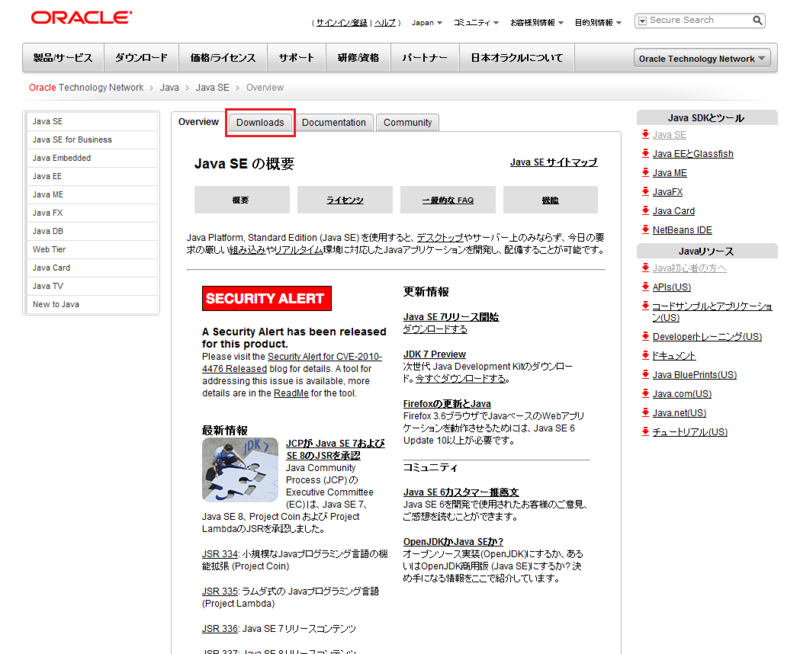Click the Java breadcrumb link
Image resolution: width=800 pixels, height=654 pixels.
point(169,88)
